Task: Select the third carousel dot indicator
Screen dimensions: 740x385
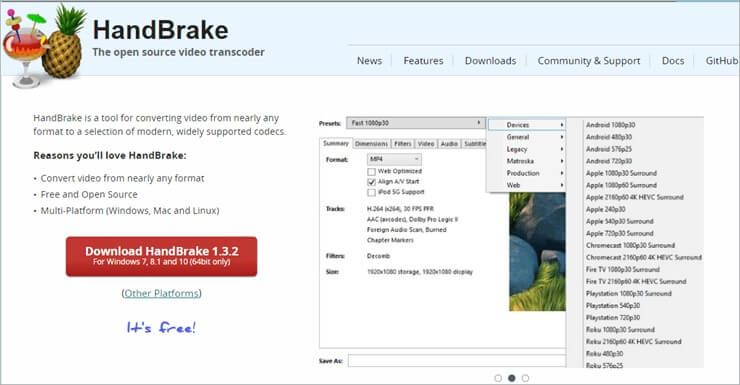Action: (525, 378)
